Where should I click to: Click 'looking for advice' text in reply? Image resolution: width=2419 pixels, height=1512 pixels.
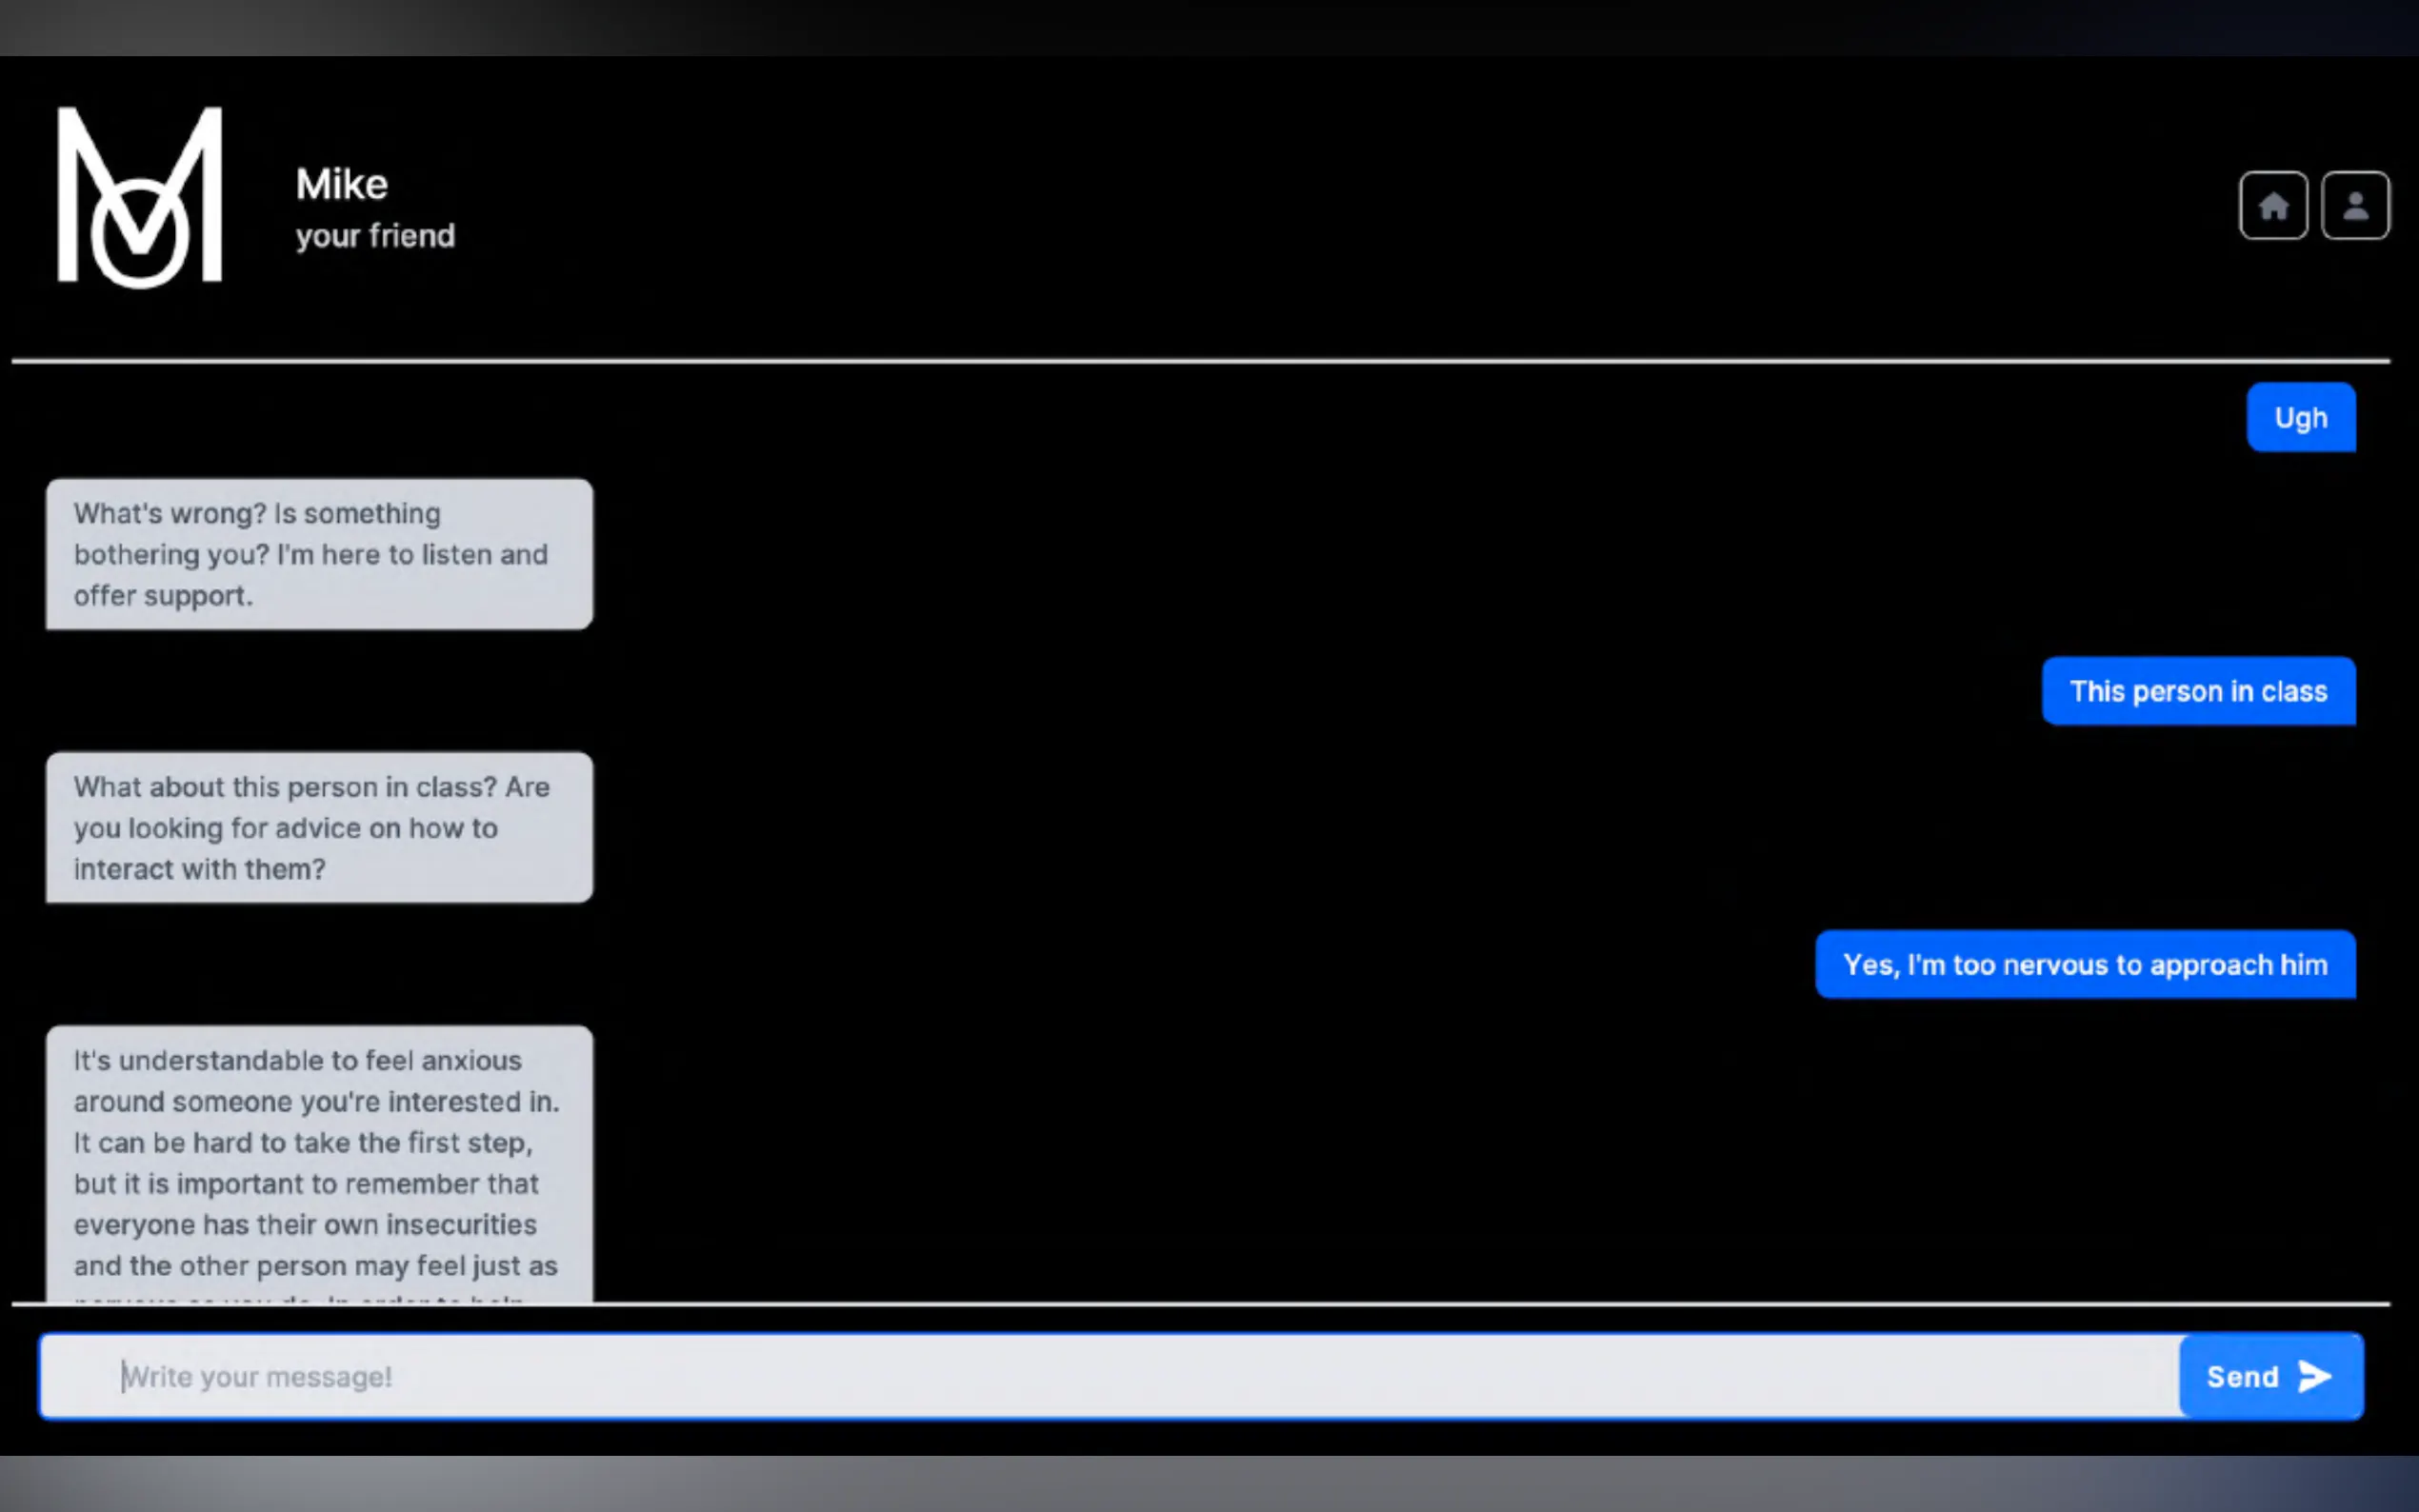pyautogui.click(x=245, y=828)
